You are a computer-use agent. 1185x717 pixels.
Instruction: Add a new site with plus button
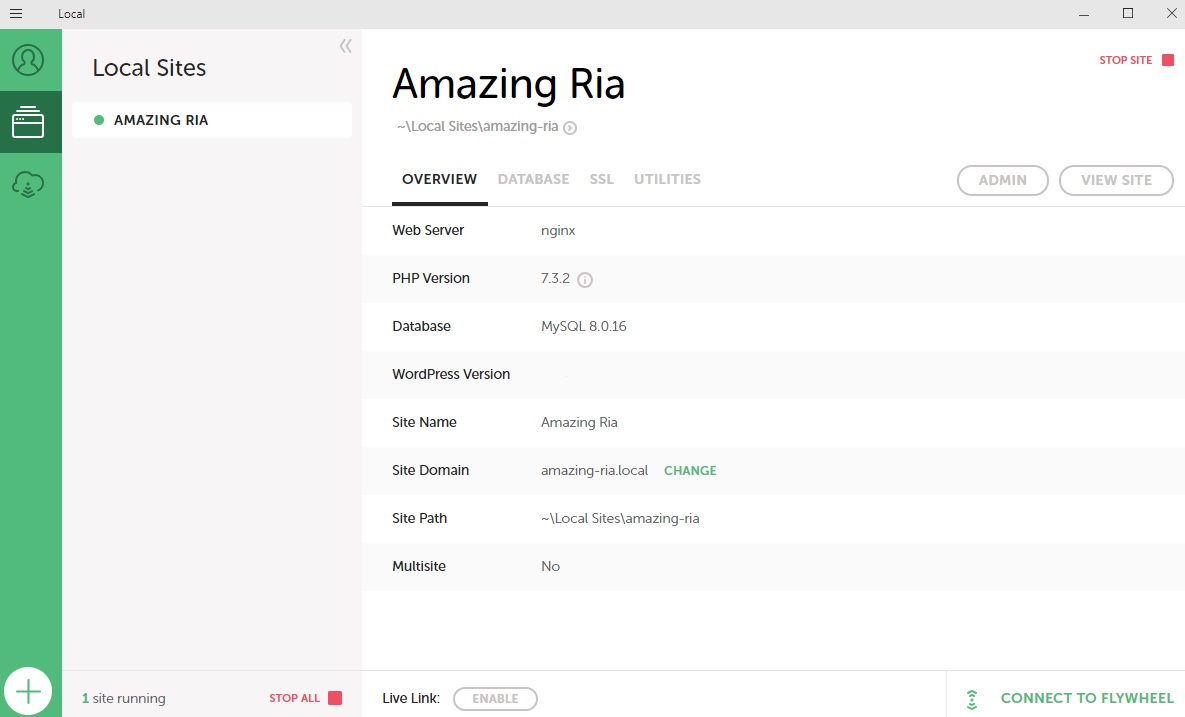tap(28, 691)
